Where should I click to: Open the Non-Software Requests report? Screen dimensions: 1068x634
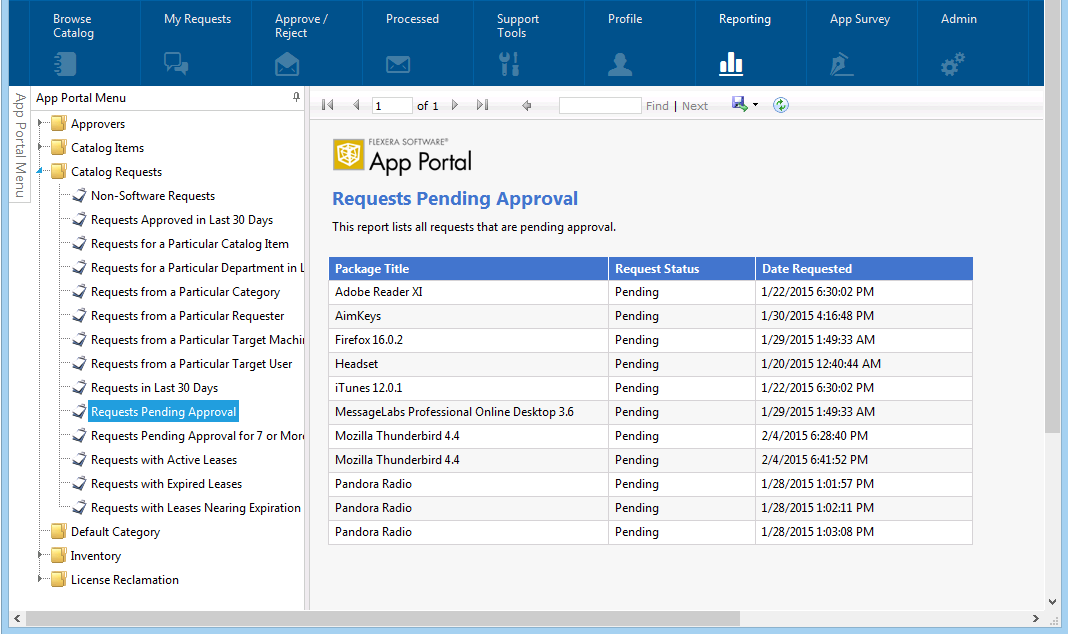153,195
